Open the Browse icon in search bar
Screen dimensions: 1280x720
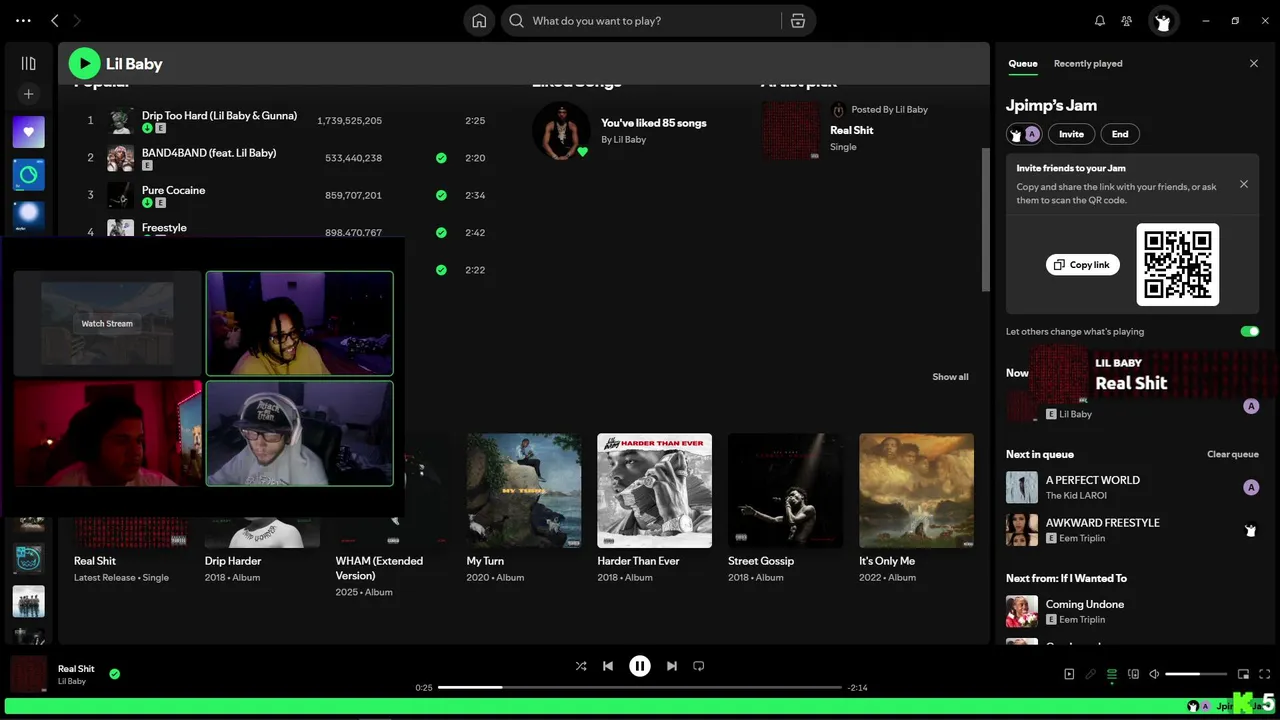(797, 20)
